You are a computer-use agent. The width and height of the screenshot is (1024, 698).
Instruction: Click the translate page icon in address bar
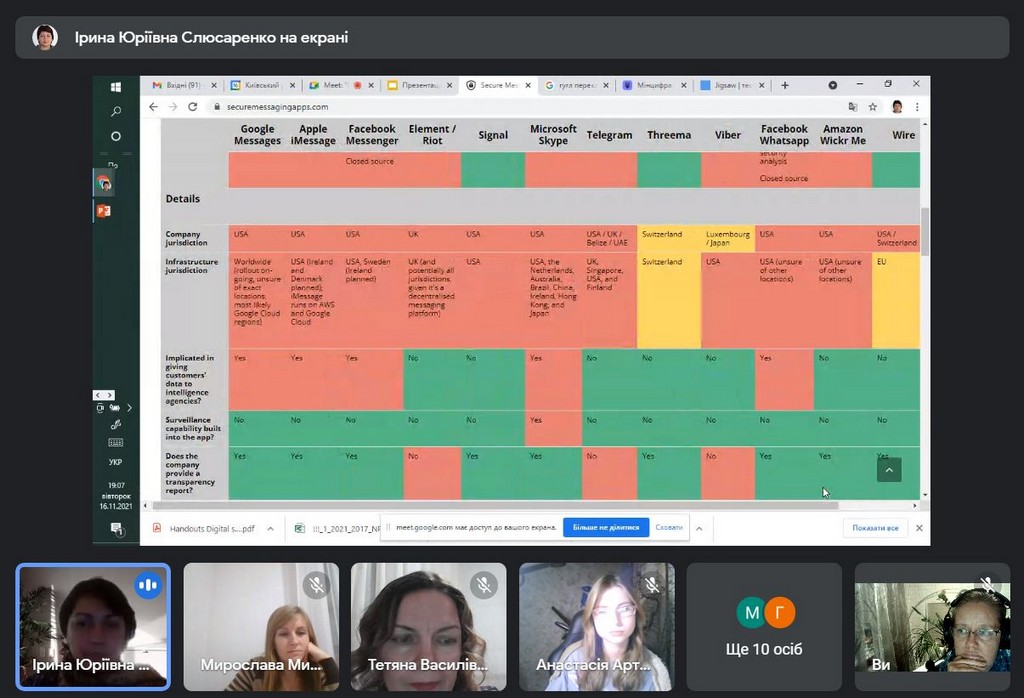pyautogui.click(x=853, y=106)
